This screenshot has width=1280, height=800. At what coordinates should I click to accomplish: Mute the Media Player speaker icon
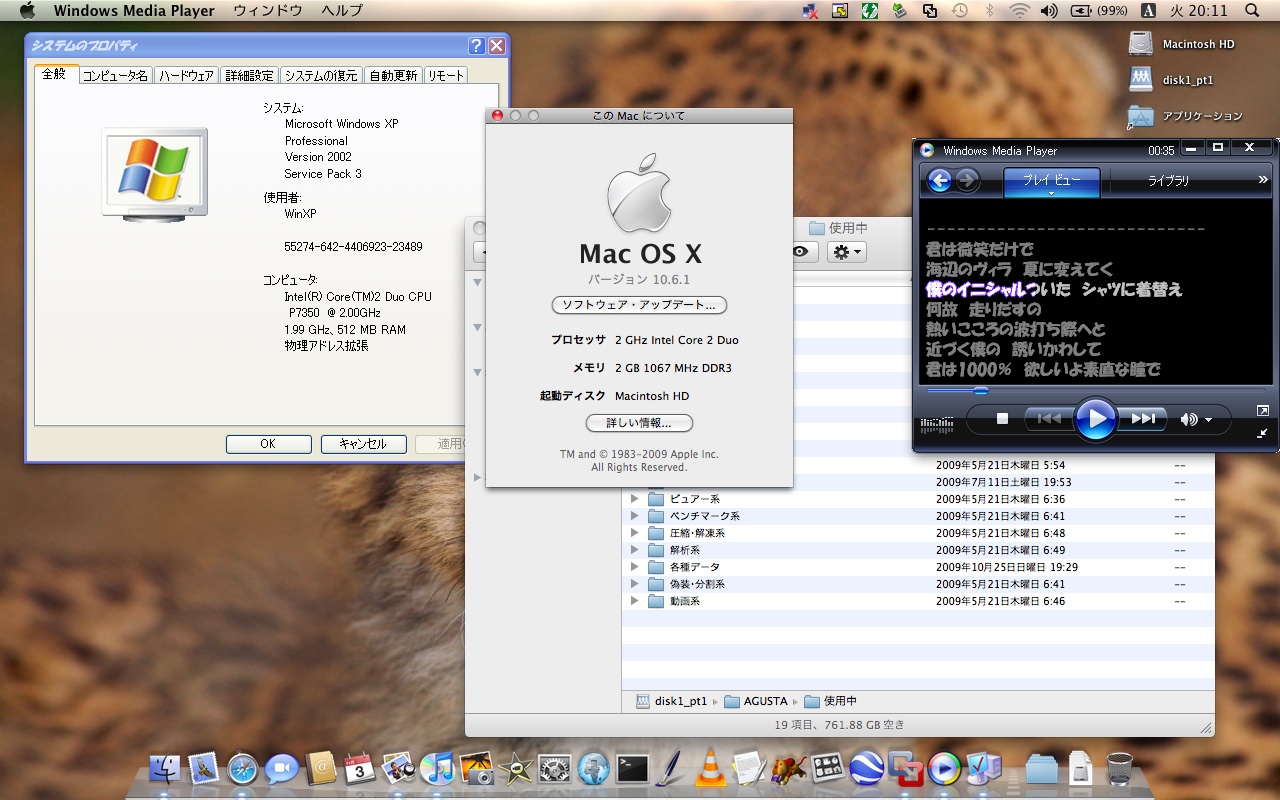pos(1188,420)
